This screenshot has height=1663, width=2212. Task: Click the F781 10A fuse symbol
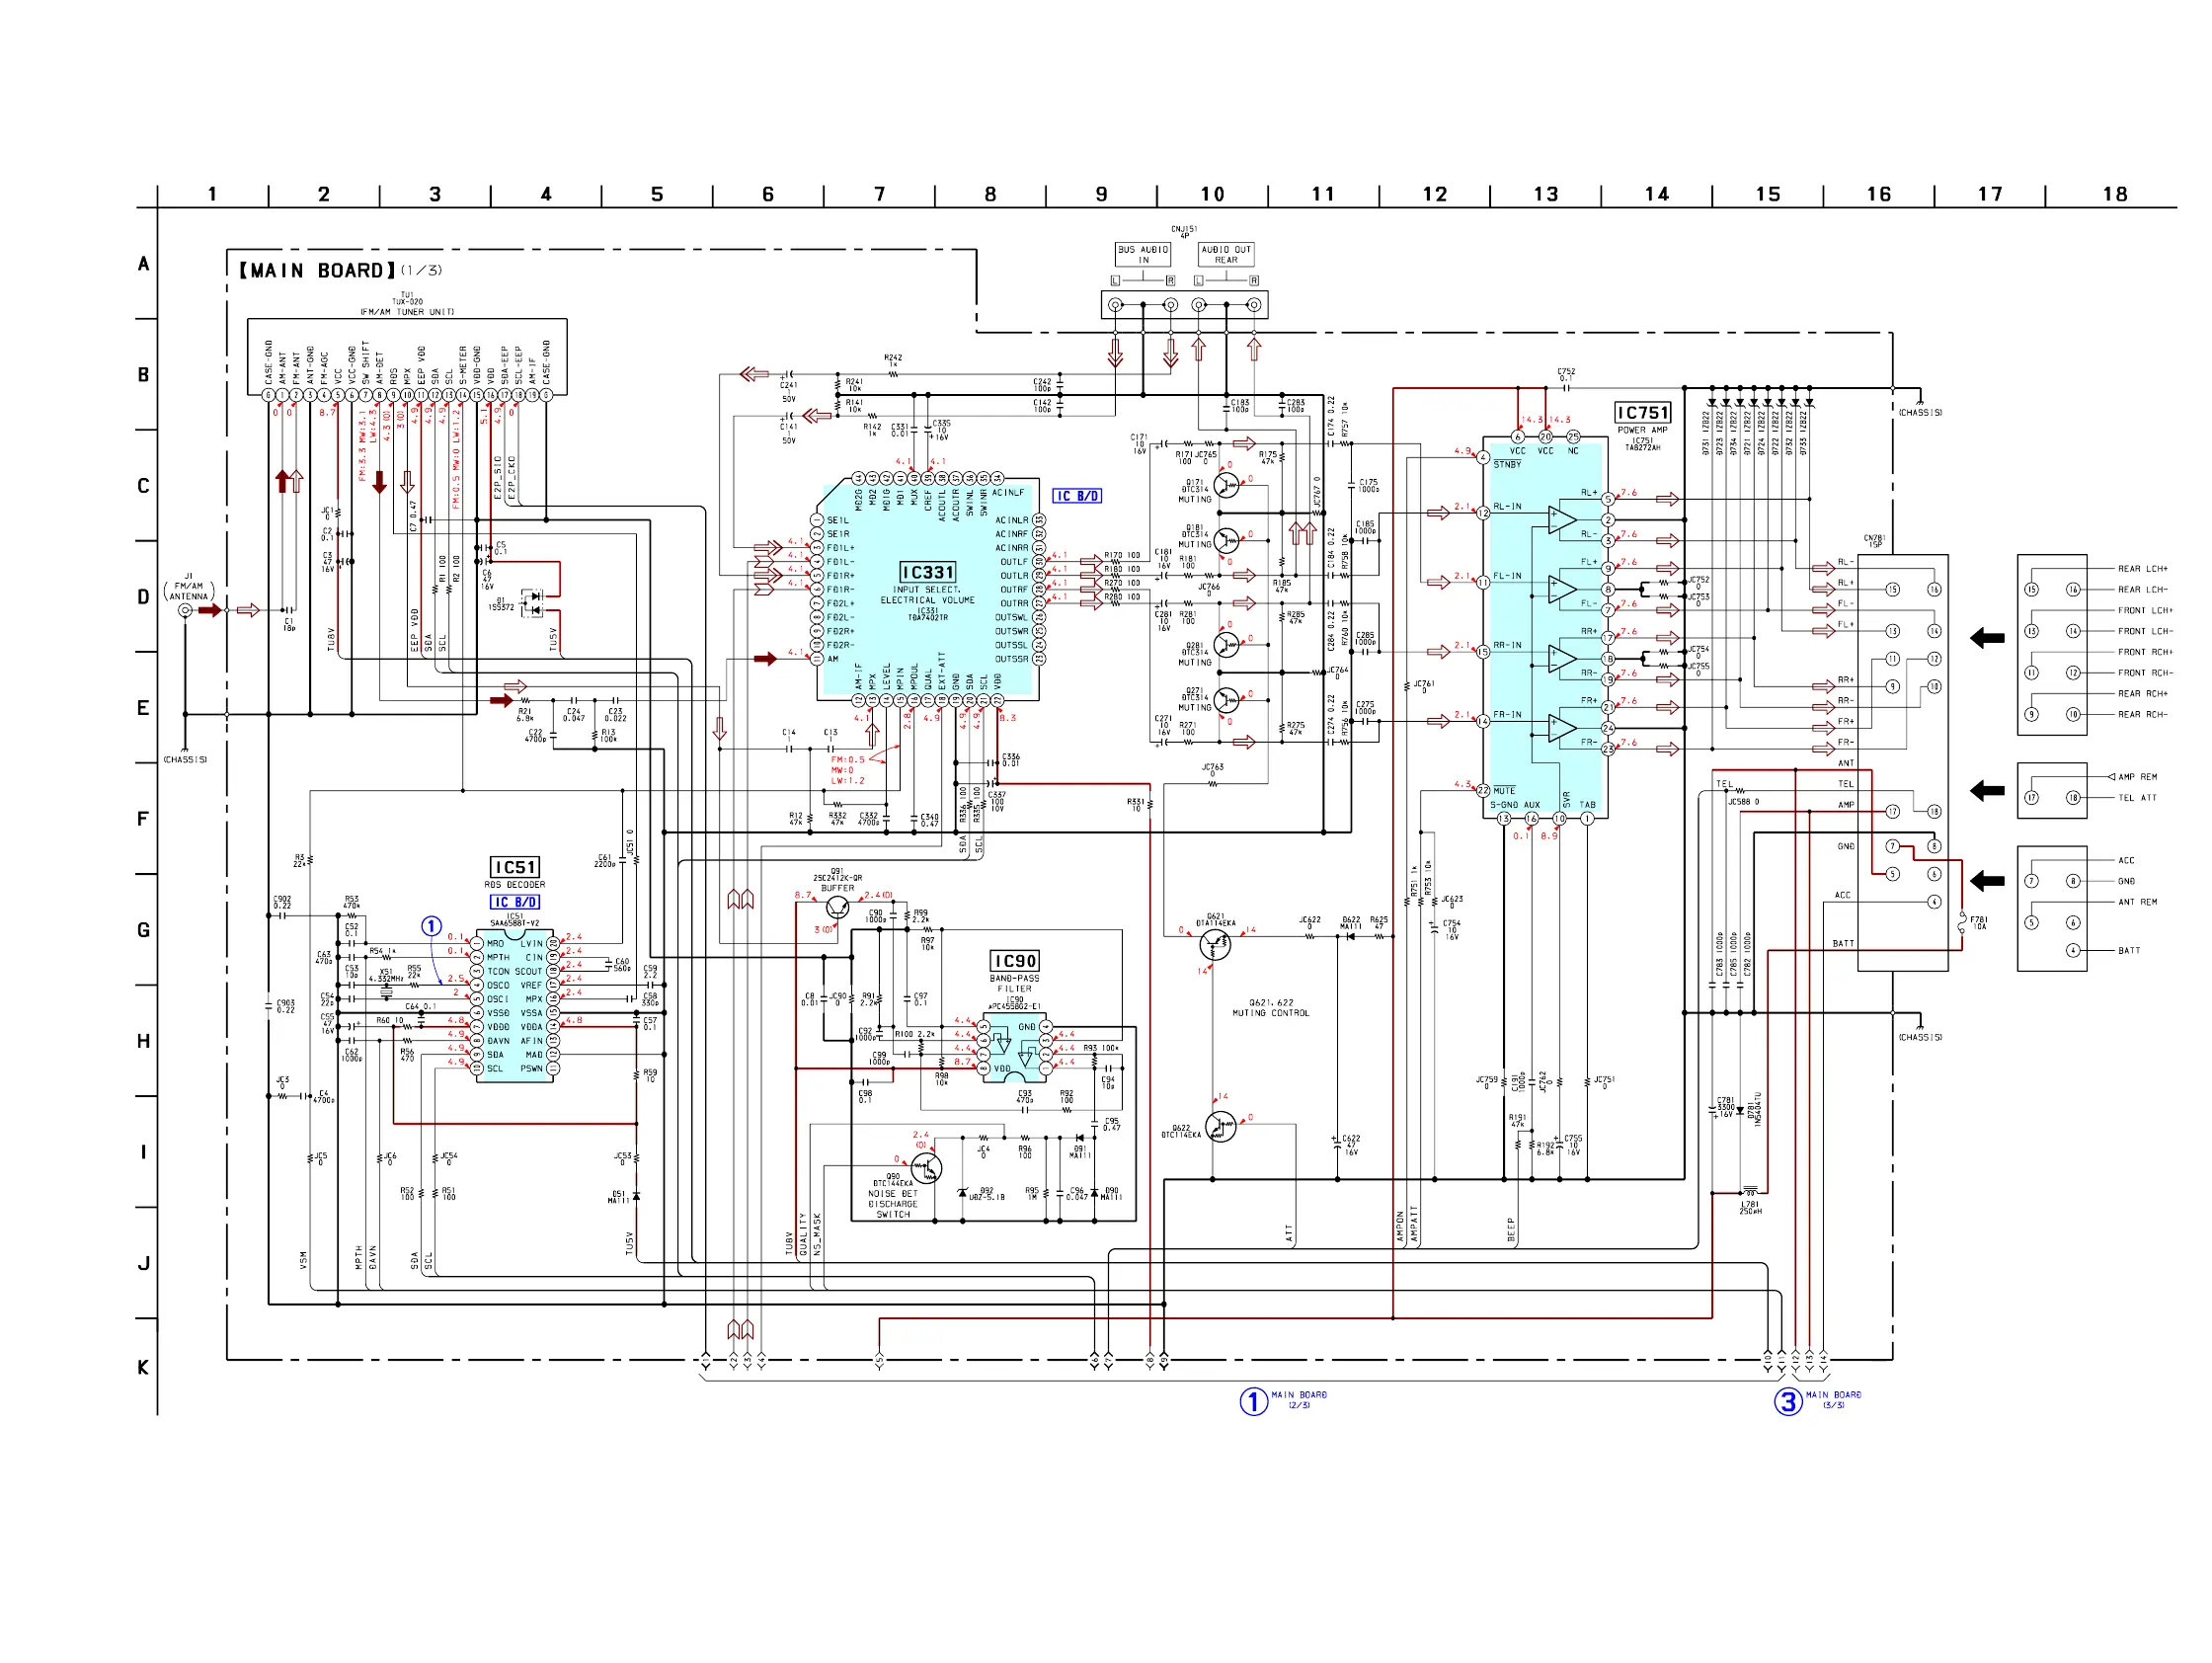click(x=1962, y=923)
